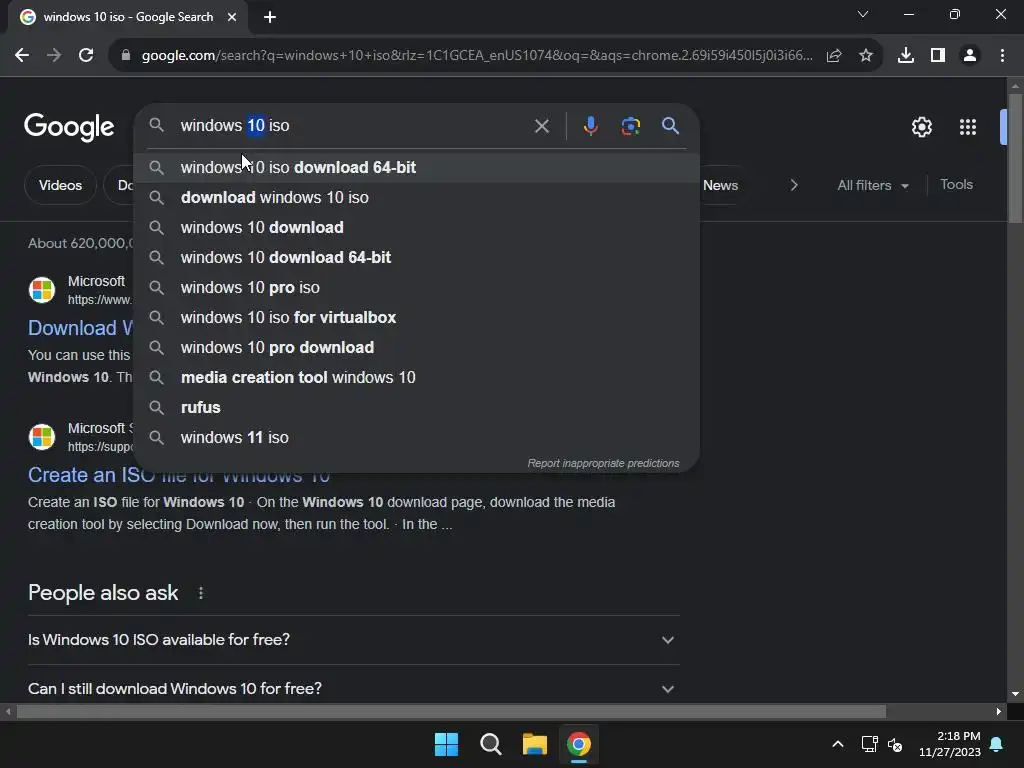Expand 'Can I still download Windows 10 for free?'
The height and width of the screenshot is (768, 1024).
[353, 689]
